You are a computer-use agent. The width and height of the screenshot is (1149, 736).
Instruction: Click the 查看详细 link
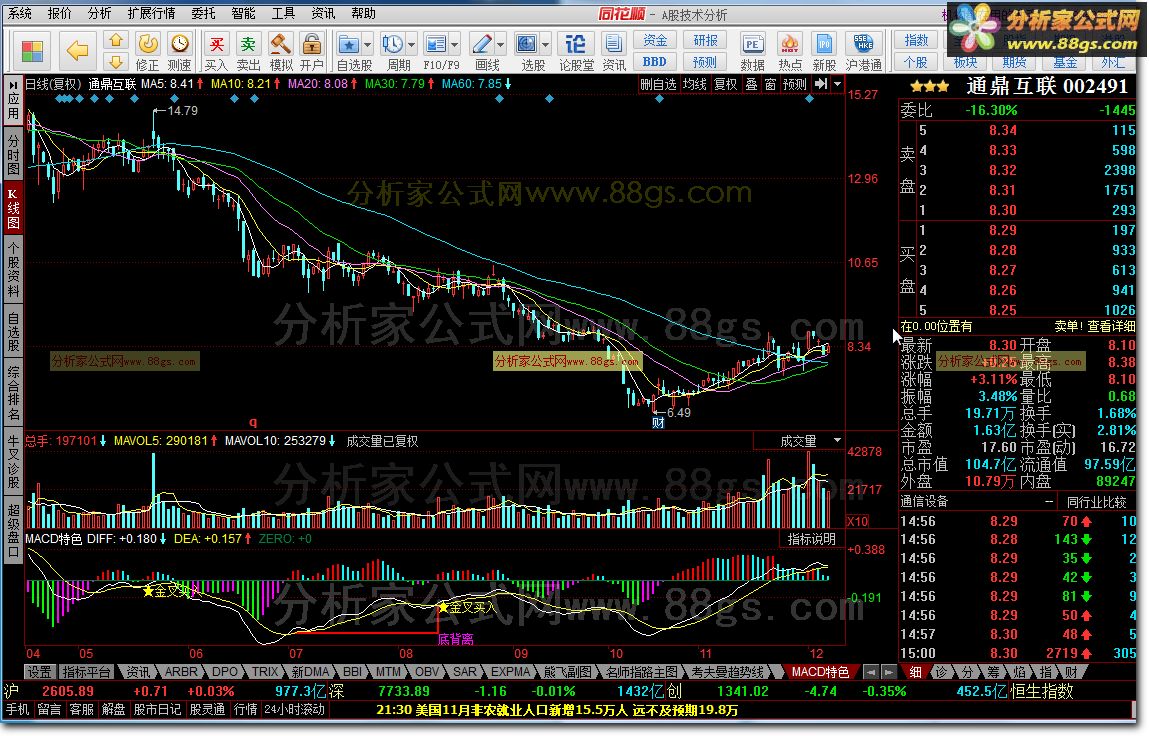[x=1111, y=325]
